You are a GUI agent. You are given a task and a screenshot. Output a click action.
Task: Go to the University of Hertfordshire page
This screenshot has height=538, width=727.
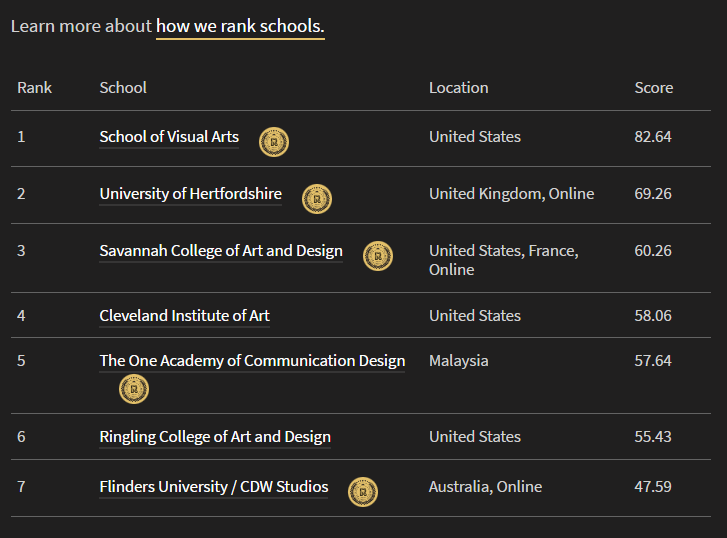click(x=190, y=194)
